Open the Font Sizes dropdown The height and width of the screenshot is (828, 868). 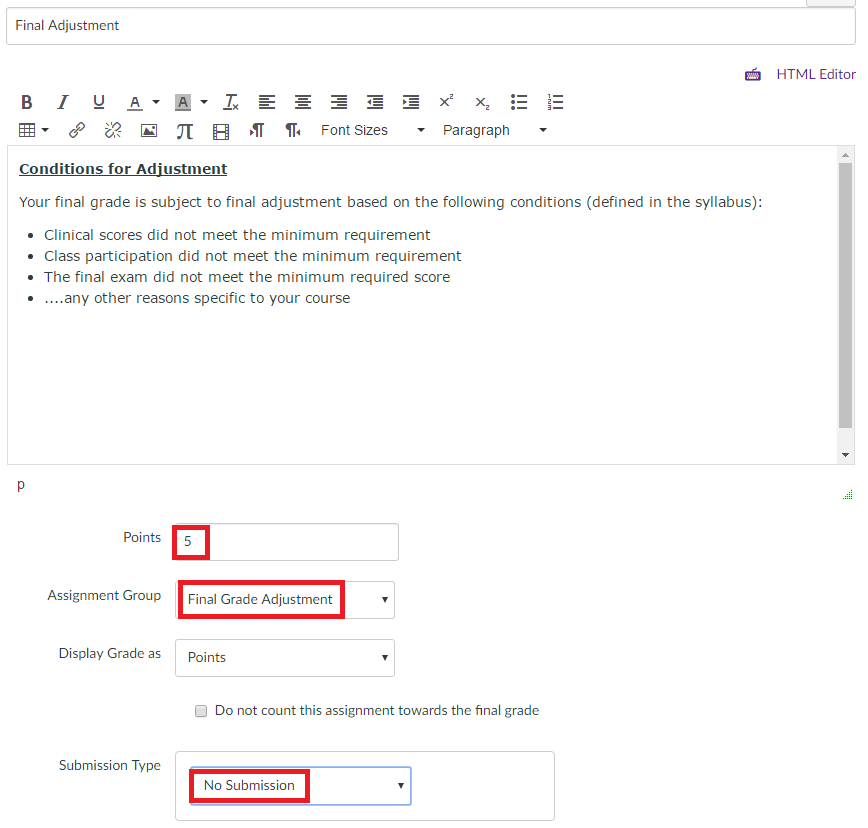tap(372, 130)
